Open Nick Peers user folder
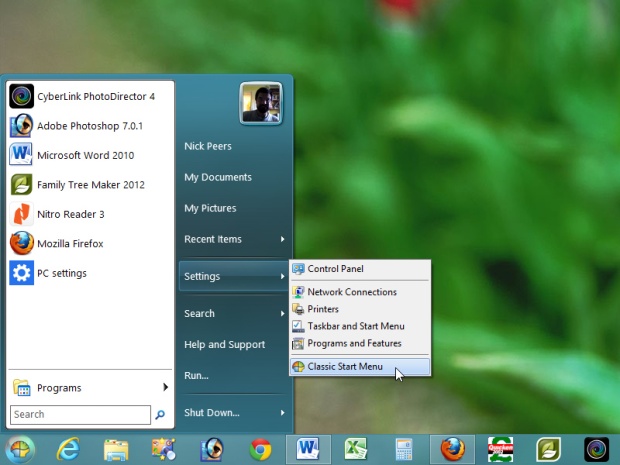The height and width of the screenshot is (465, 620). [208, 146]
